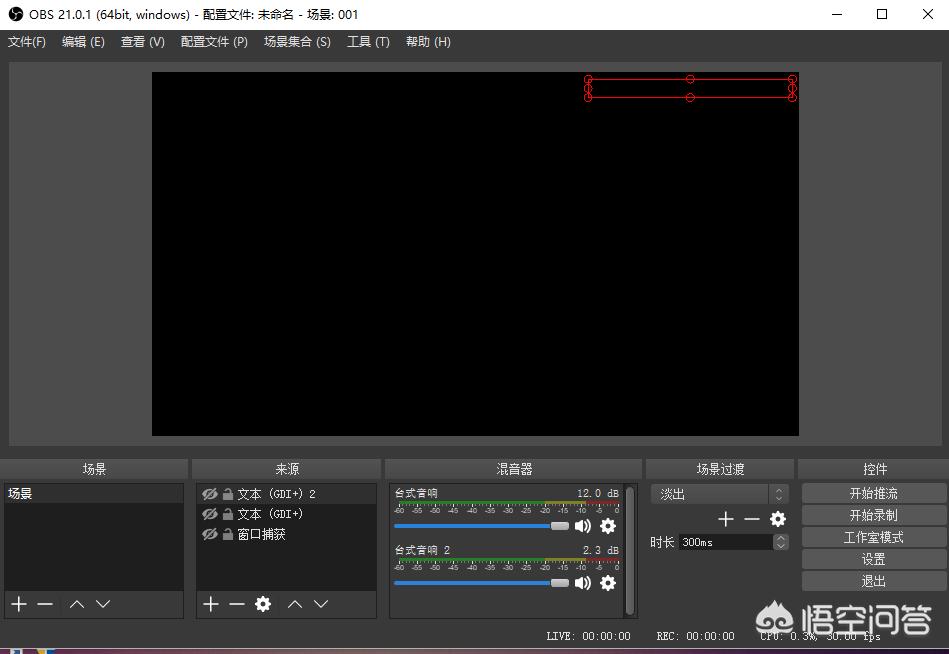This screenshot has height=654, width=949.
Task: Open 设置 settings
Action: click(x=873, y=559)
